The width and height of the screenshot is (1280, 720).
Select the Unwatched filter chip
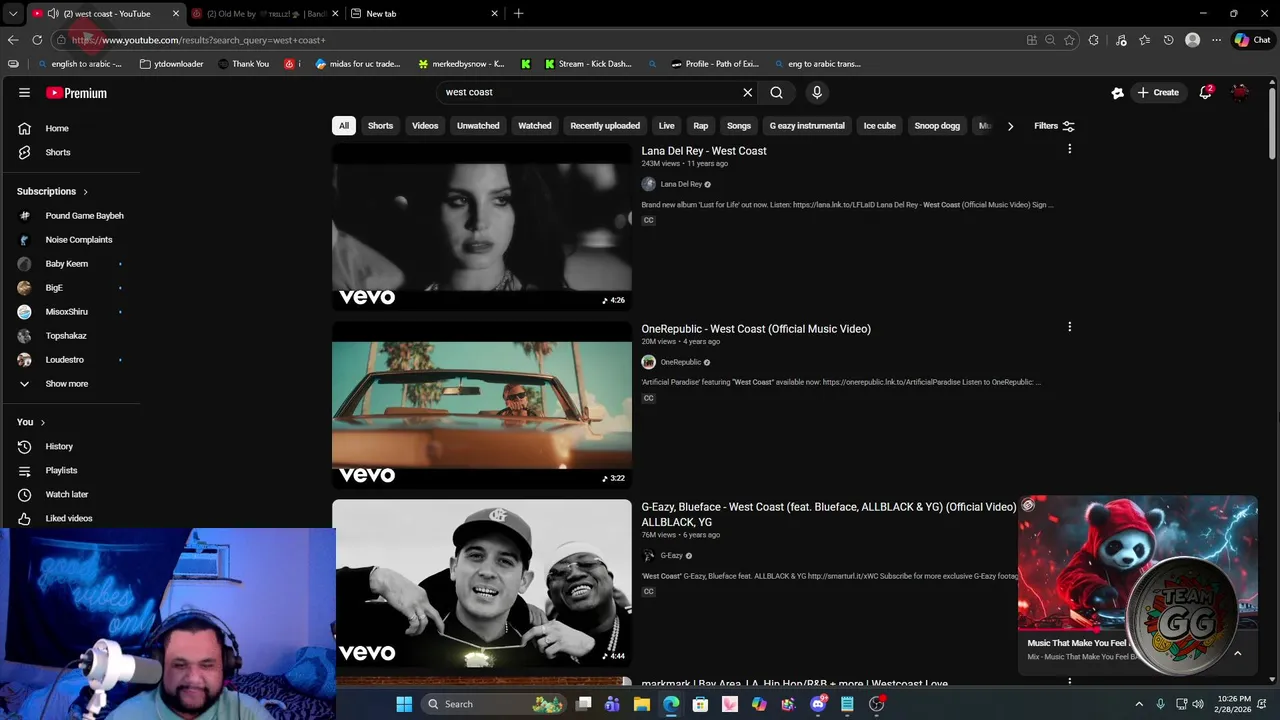tap(478, 126)
